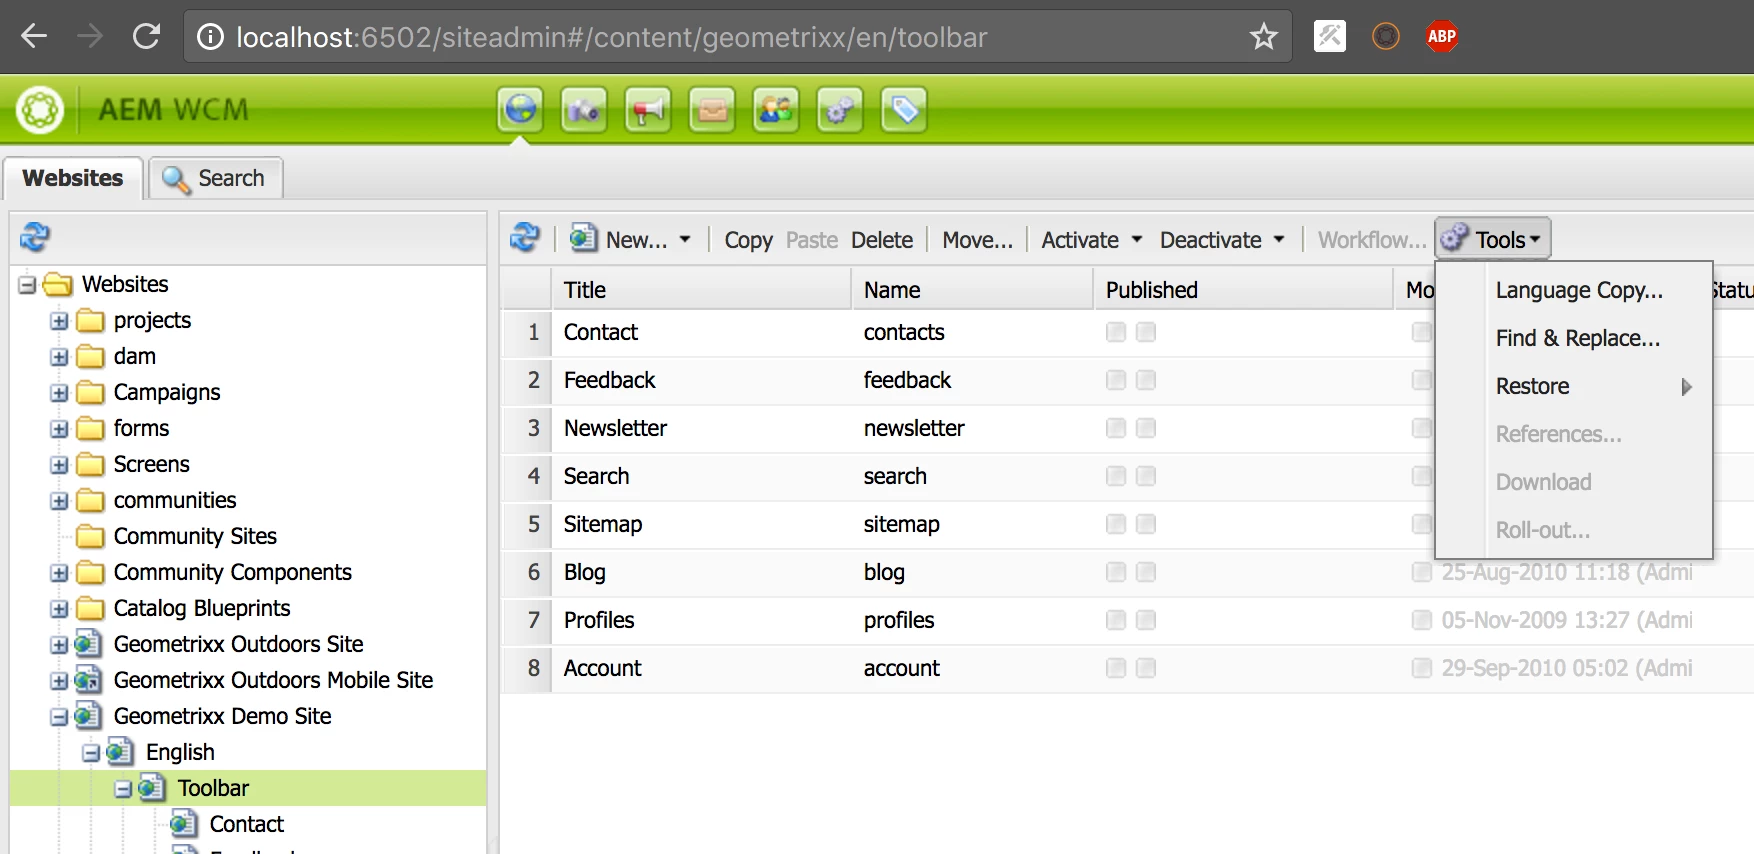Open the Activate dropdown arrow
This screenshot has height=854, width=1754.
pos(1137,239)
